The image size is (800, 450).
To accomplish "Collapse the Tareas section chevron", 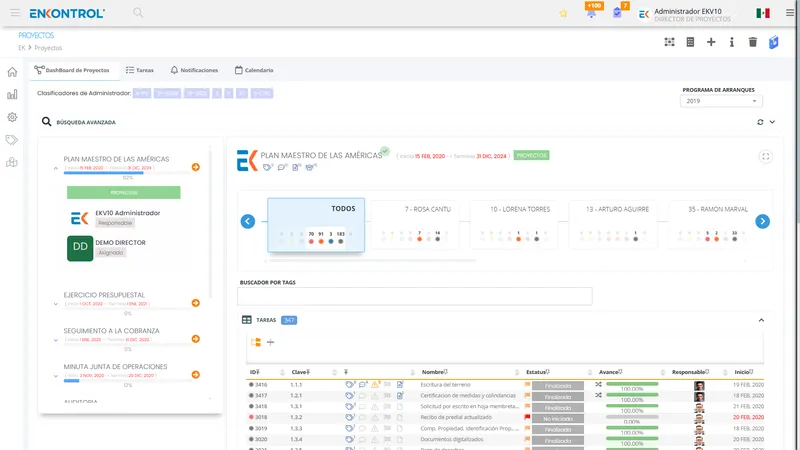I will pyautogui.click(x=761, y=320).
